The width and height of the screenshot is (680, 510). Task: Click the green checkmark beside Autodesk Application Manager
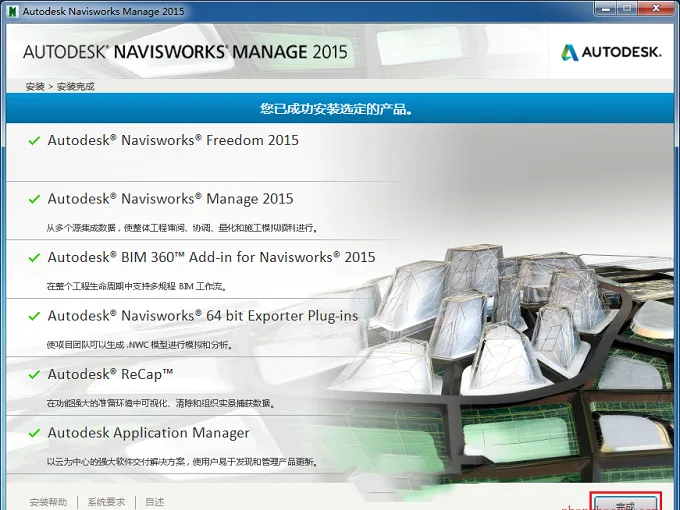pyautogui.click(x=34, y=433)
